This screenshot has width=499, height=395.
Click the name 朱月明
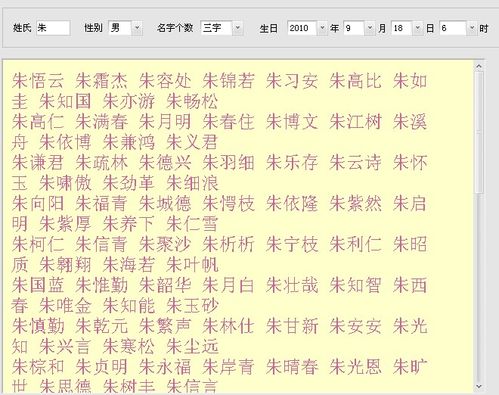coord(165,122)
